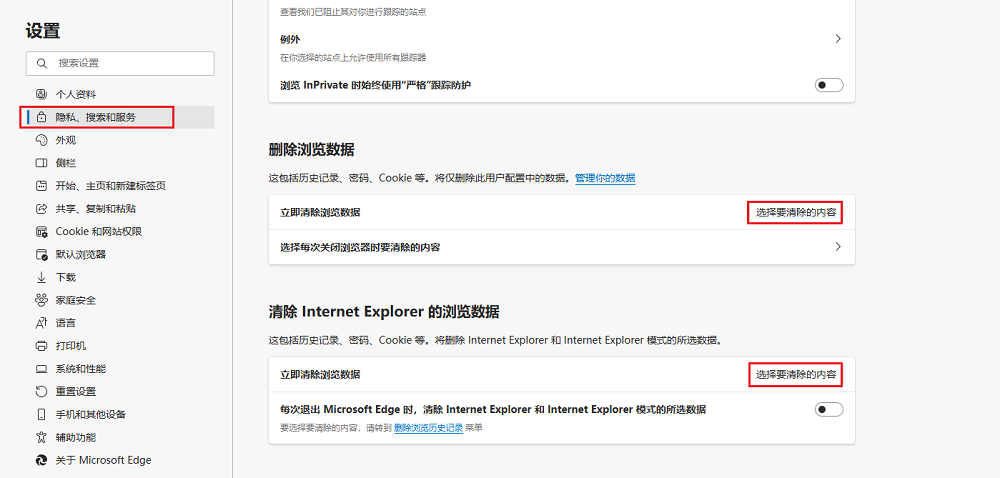
Task: Click the lock icon for 隐私、搜索和服务
Action: coord(41,117)
